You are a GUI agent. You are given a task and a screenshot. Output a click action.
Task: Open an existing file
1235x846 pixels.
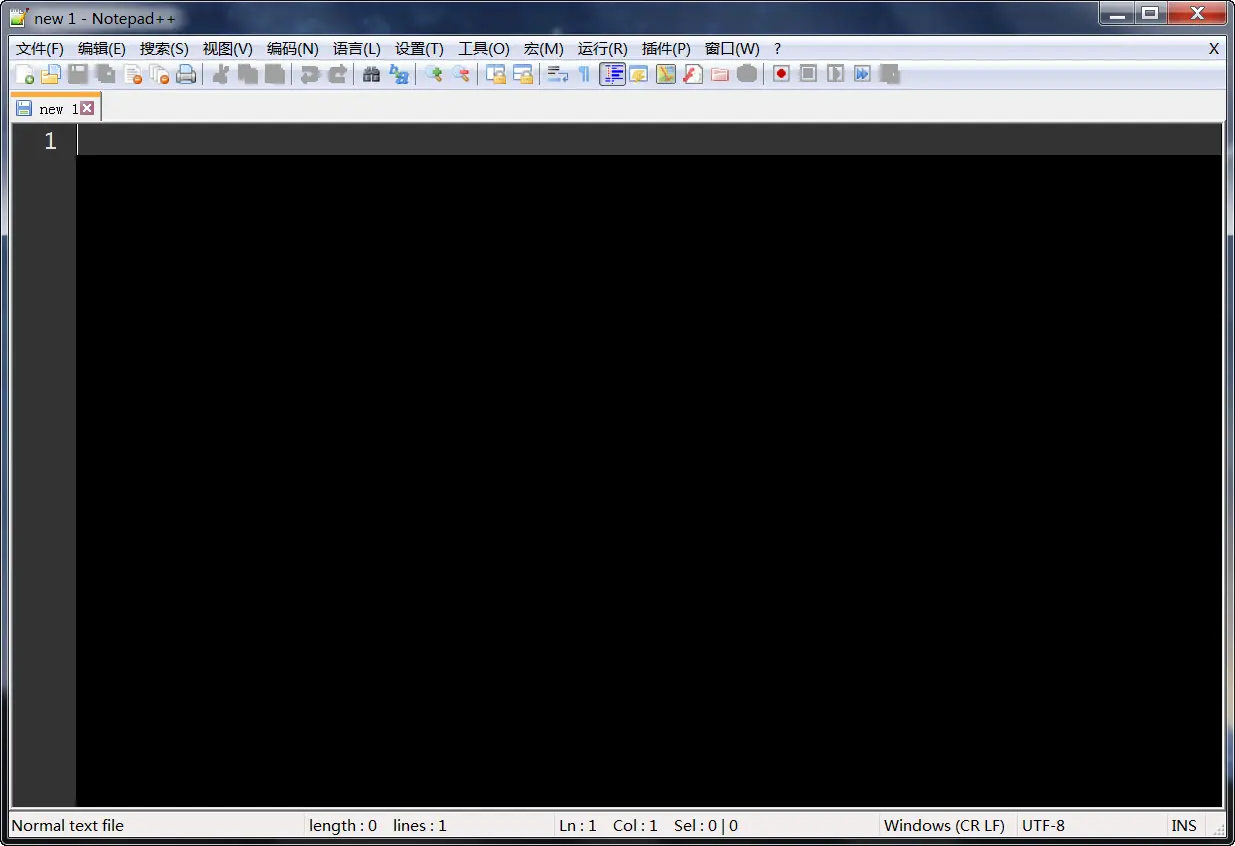[51, 73]
